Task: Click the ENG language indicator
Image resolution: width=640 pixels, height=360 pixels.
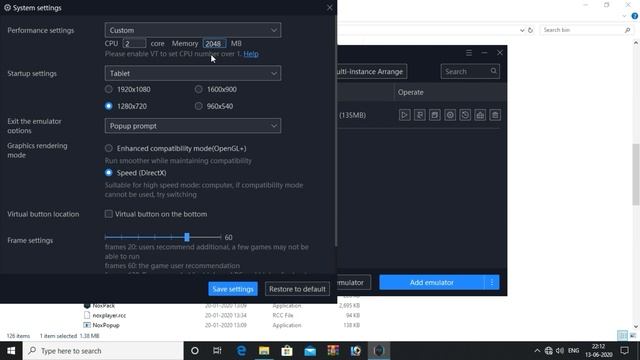Action: coord(573,351)
